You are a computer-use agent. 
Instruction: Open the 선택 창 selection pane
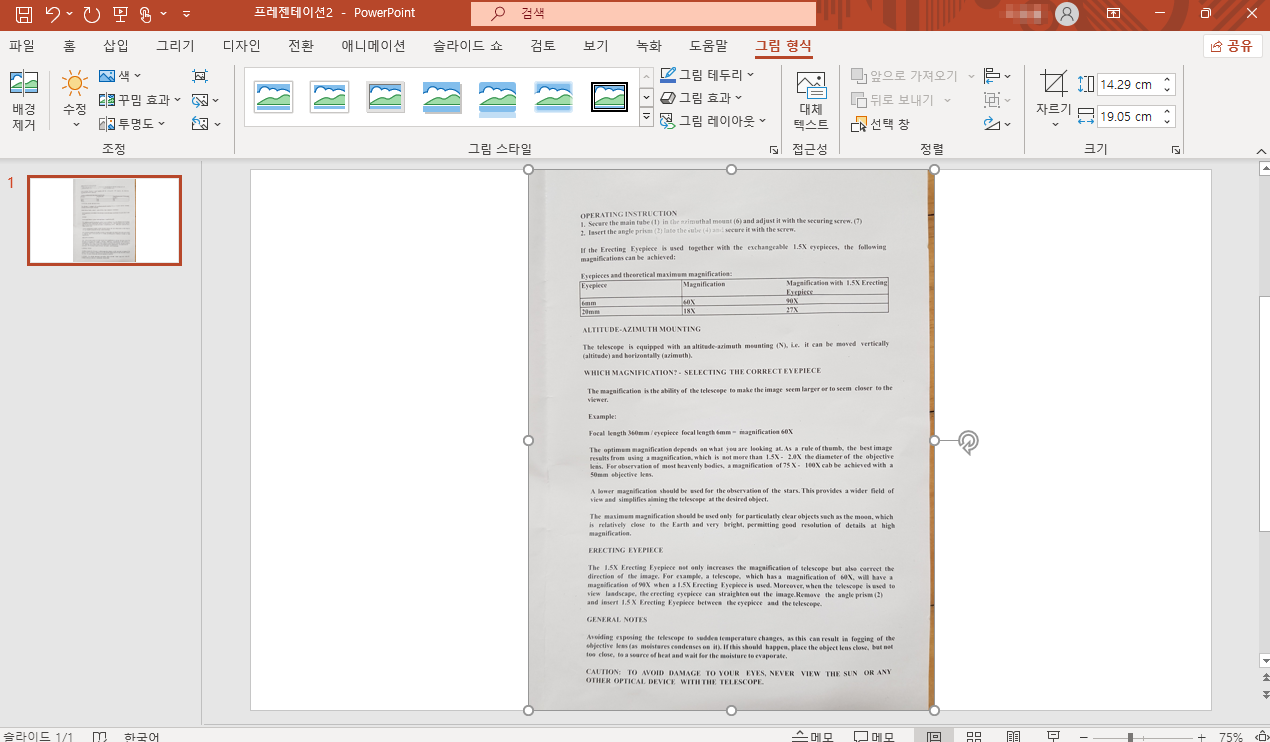tap(881, 125)
